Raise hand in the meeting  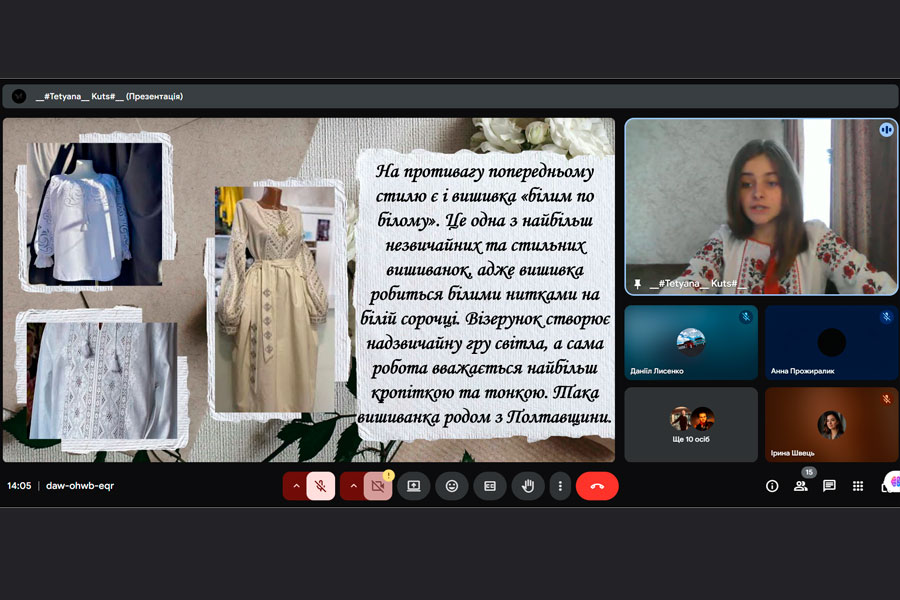528,486
